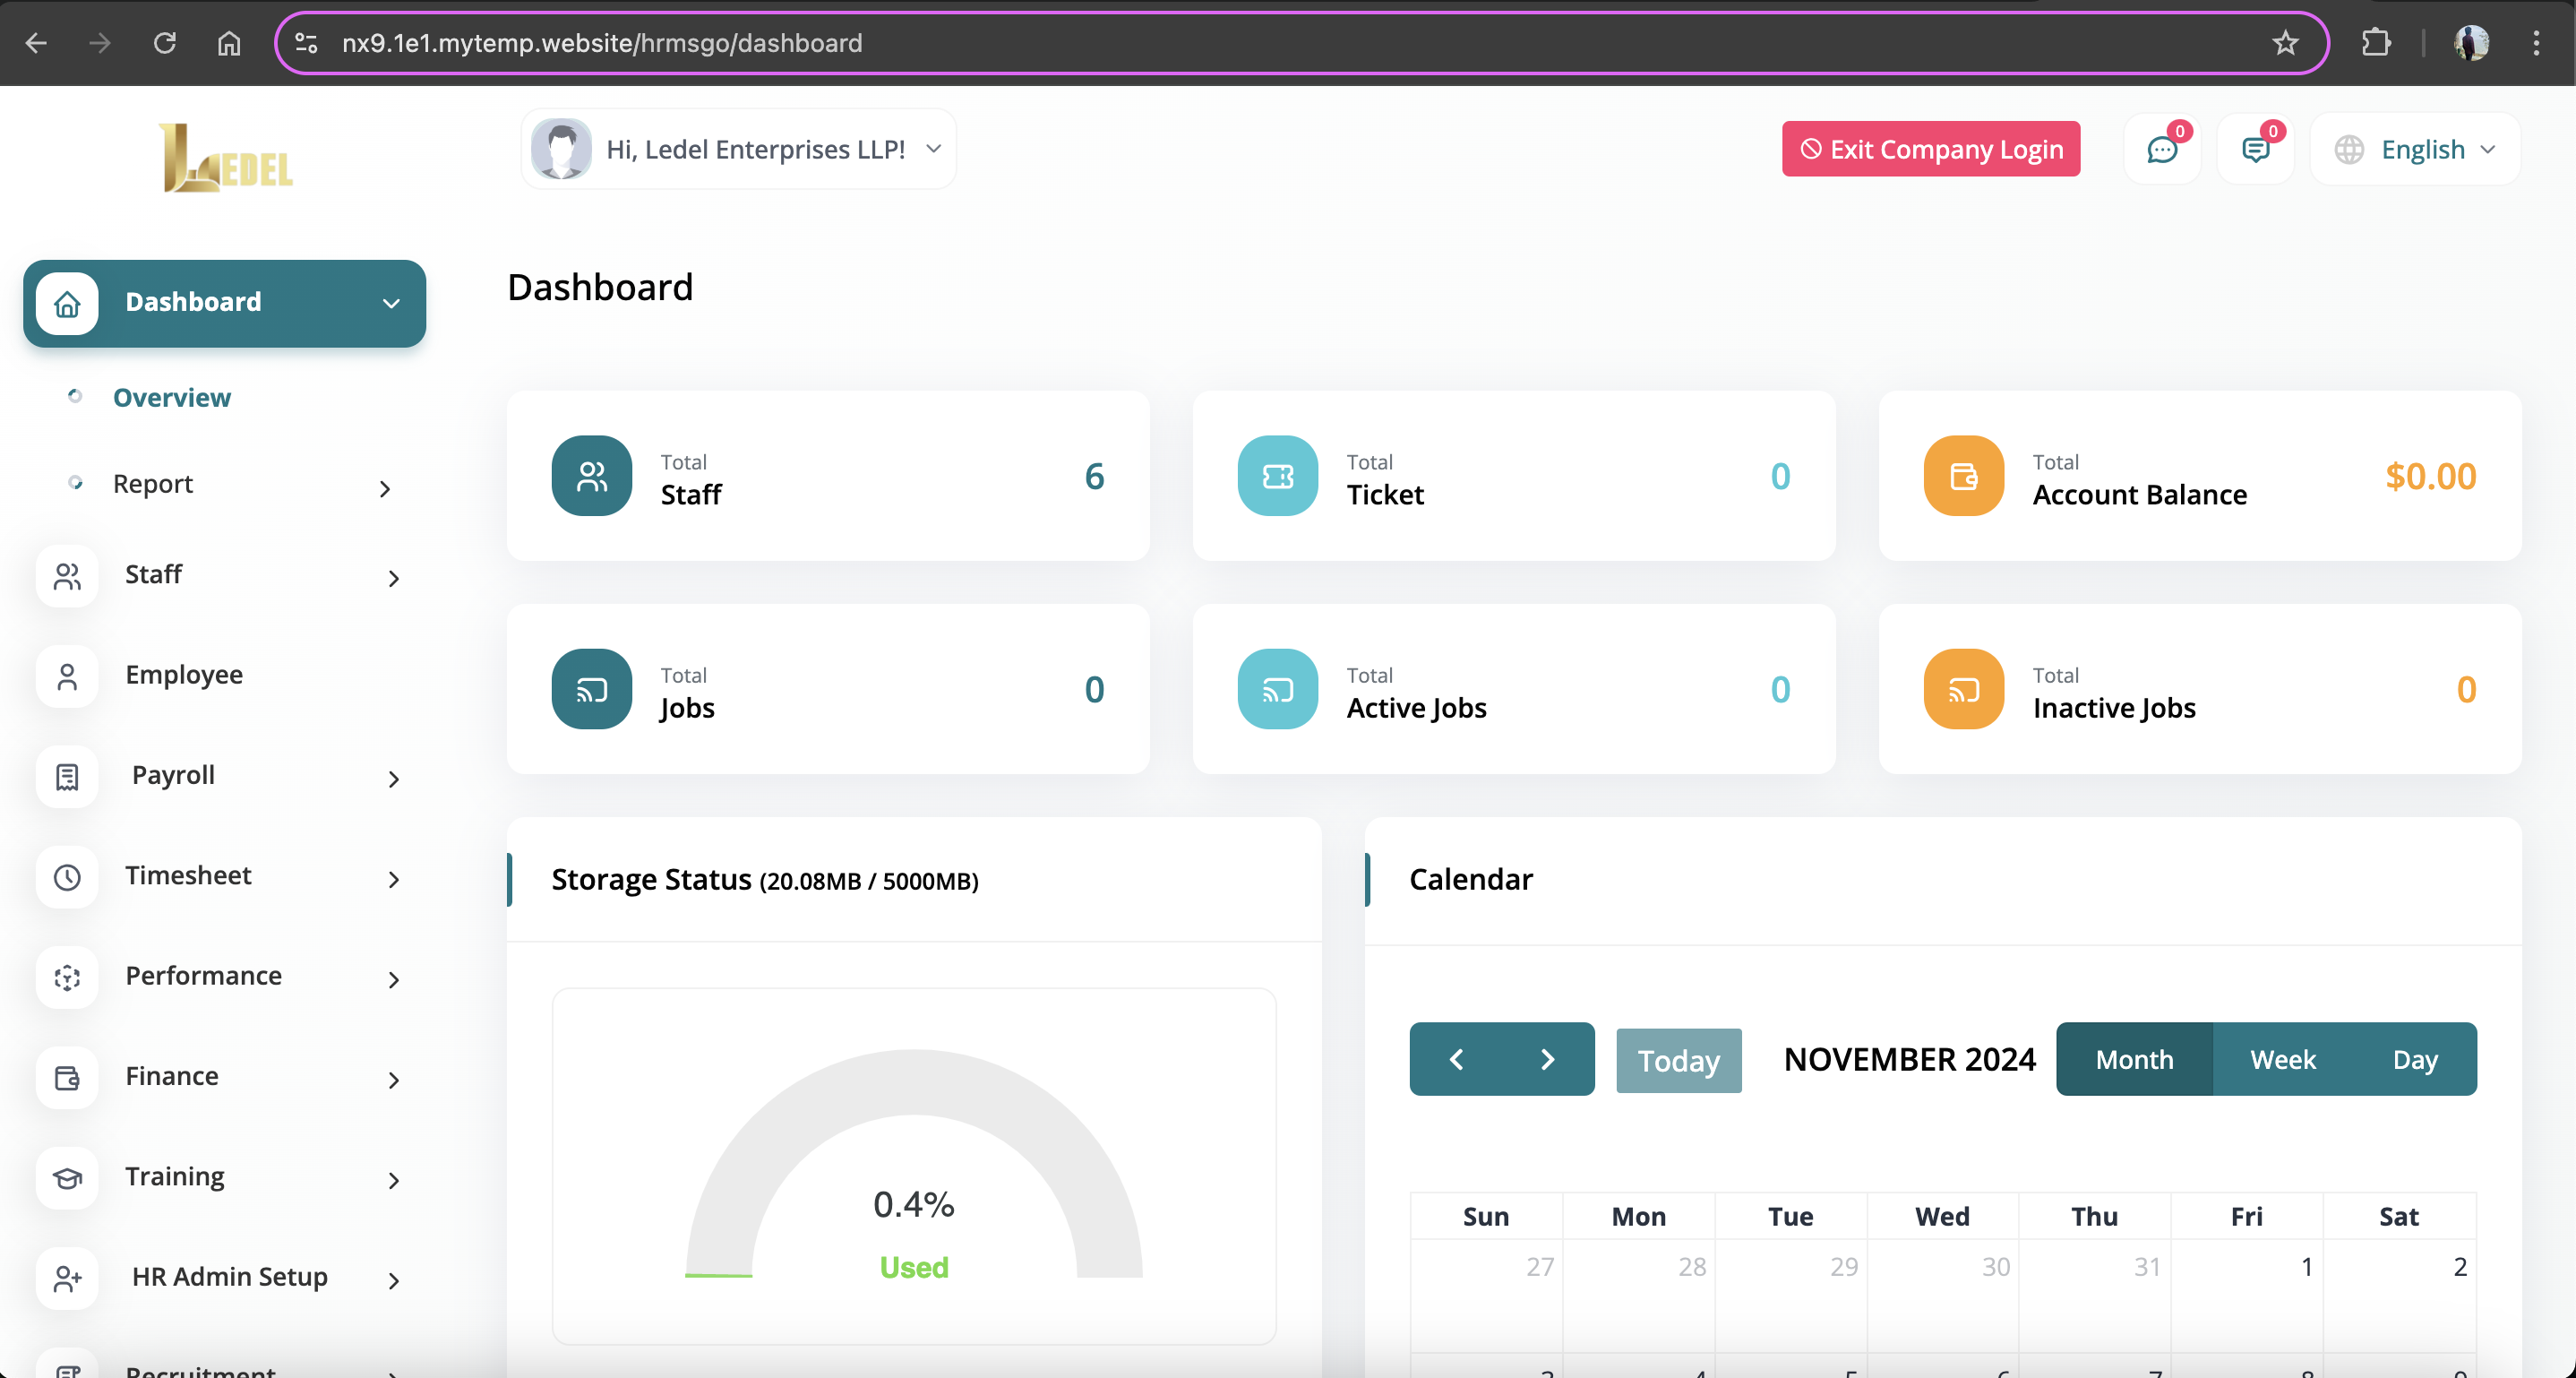Click the browser address bar URL
This screenshot has width=2576, height=1378.
point(602,43)
